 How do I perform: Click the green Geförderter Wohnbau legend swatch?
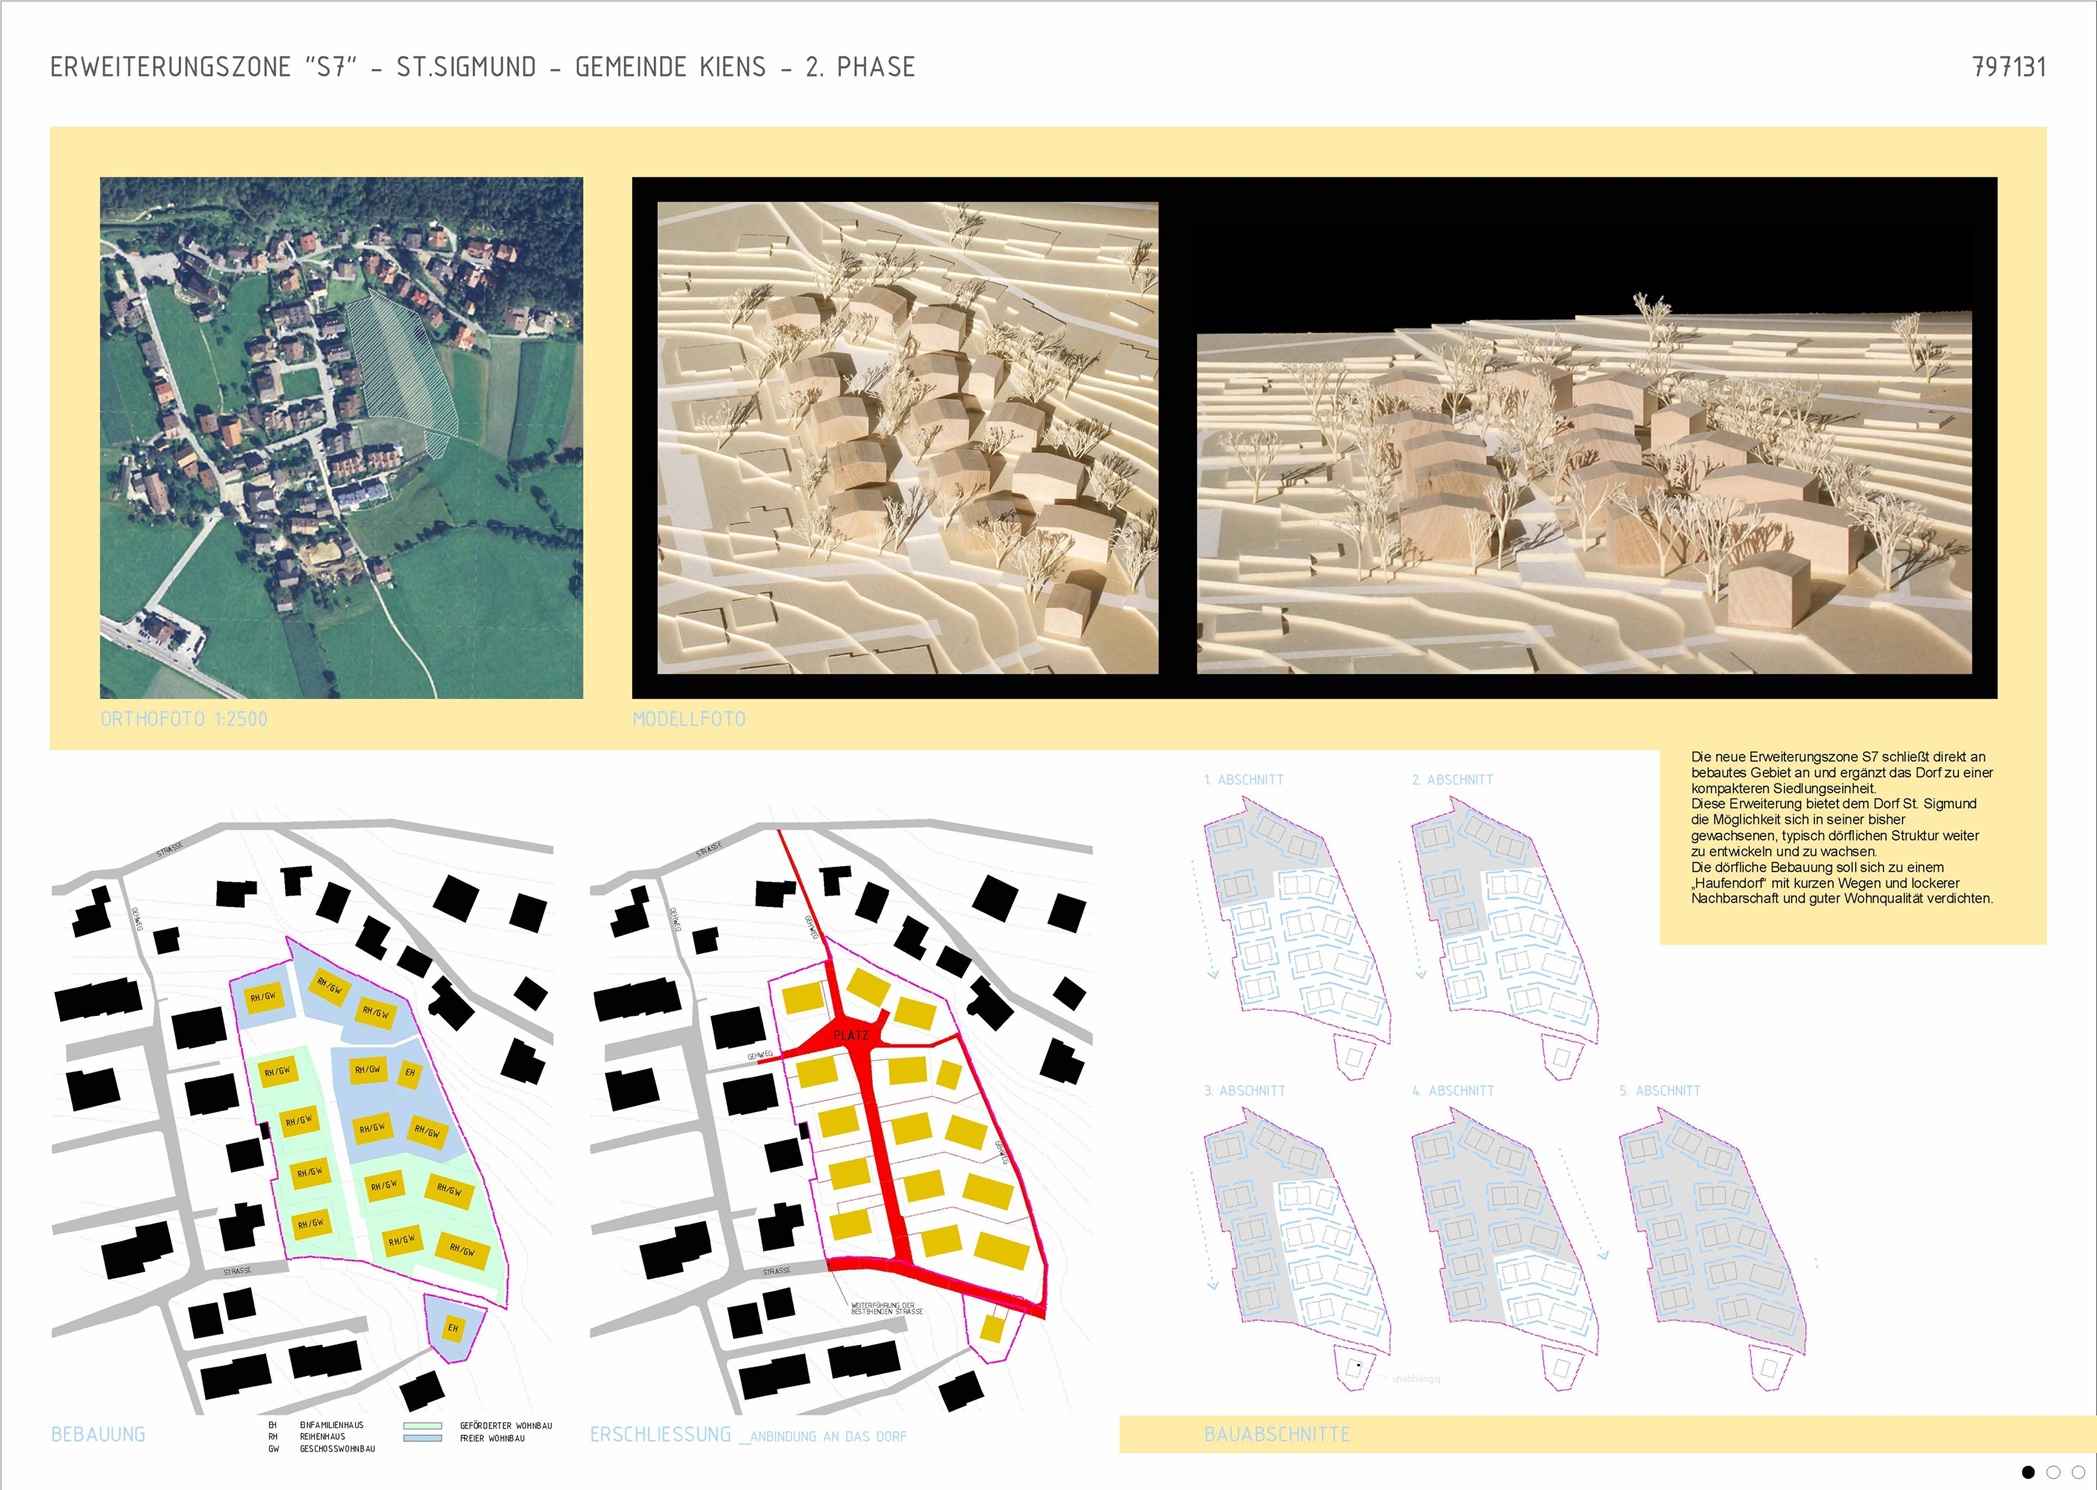coord(423,1426)
